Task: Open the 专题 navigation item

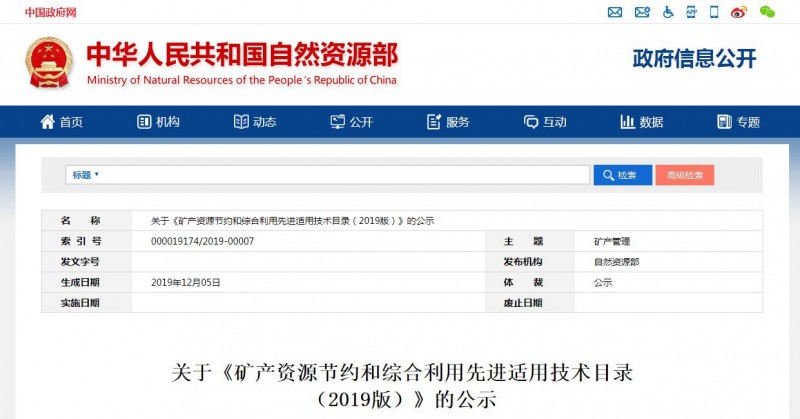Action: [739, 121]
